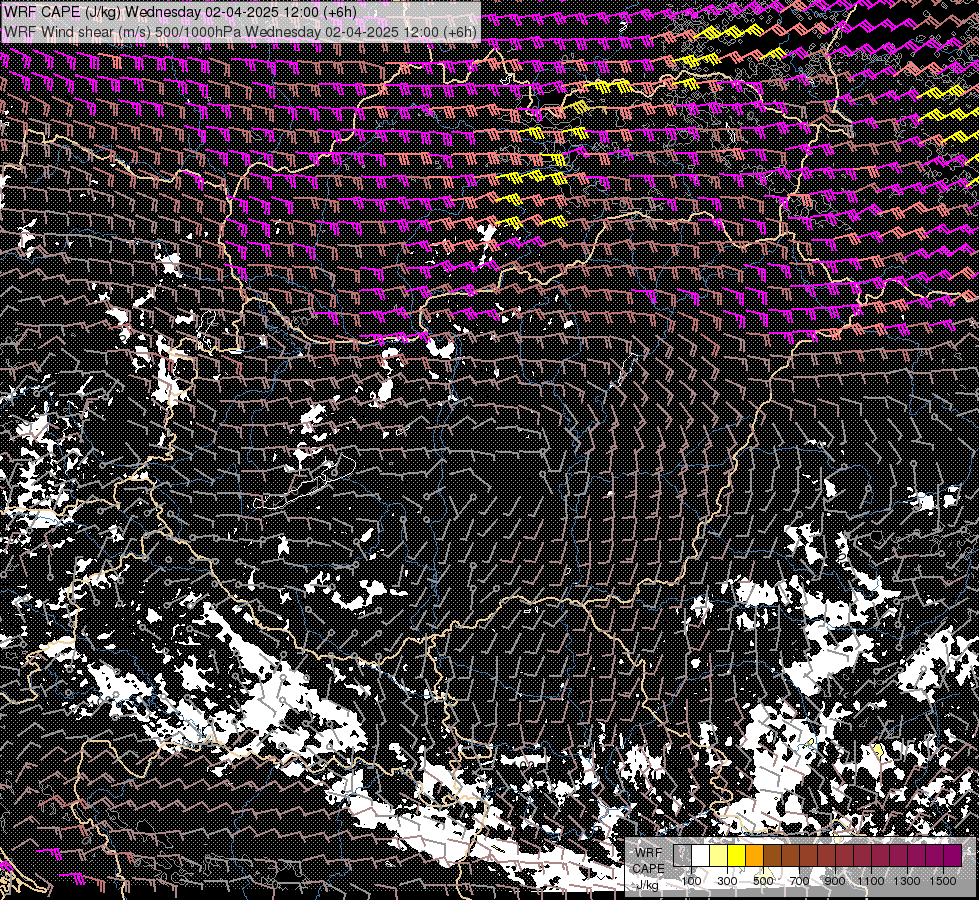Select the transparent first legend swatch
Viewport: 979px width, 900px height.
pos(682,855)
